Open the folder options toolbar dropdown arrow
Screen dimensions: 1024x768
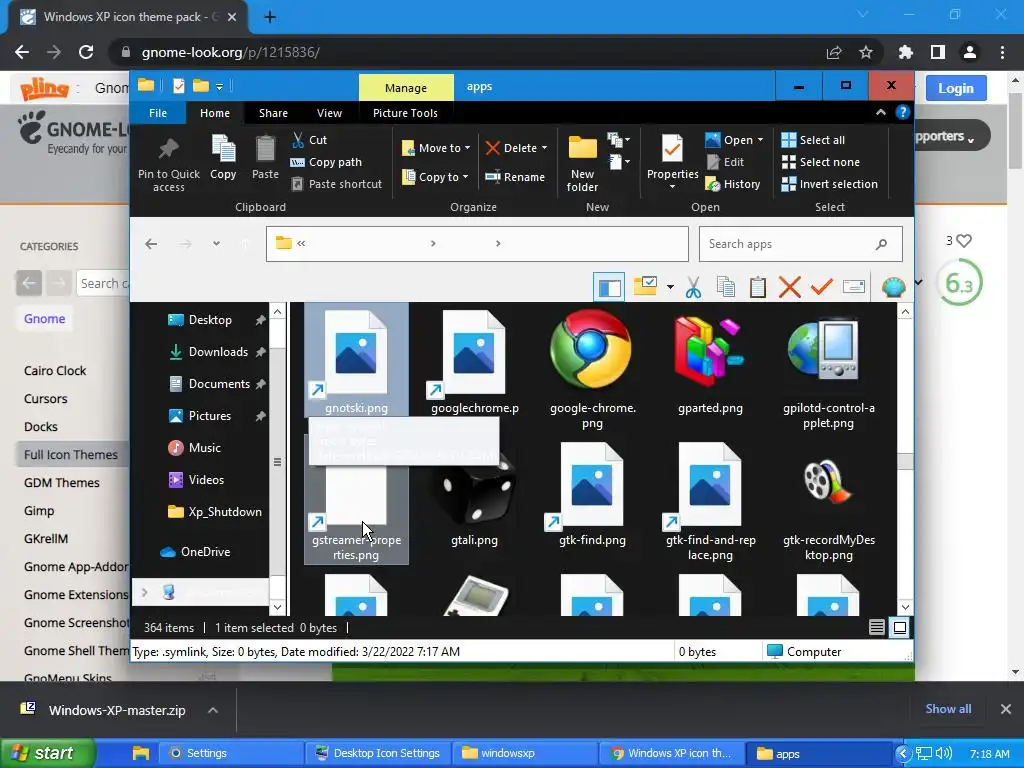click(x=670, y=287)
